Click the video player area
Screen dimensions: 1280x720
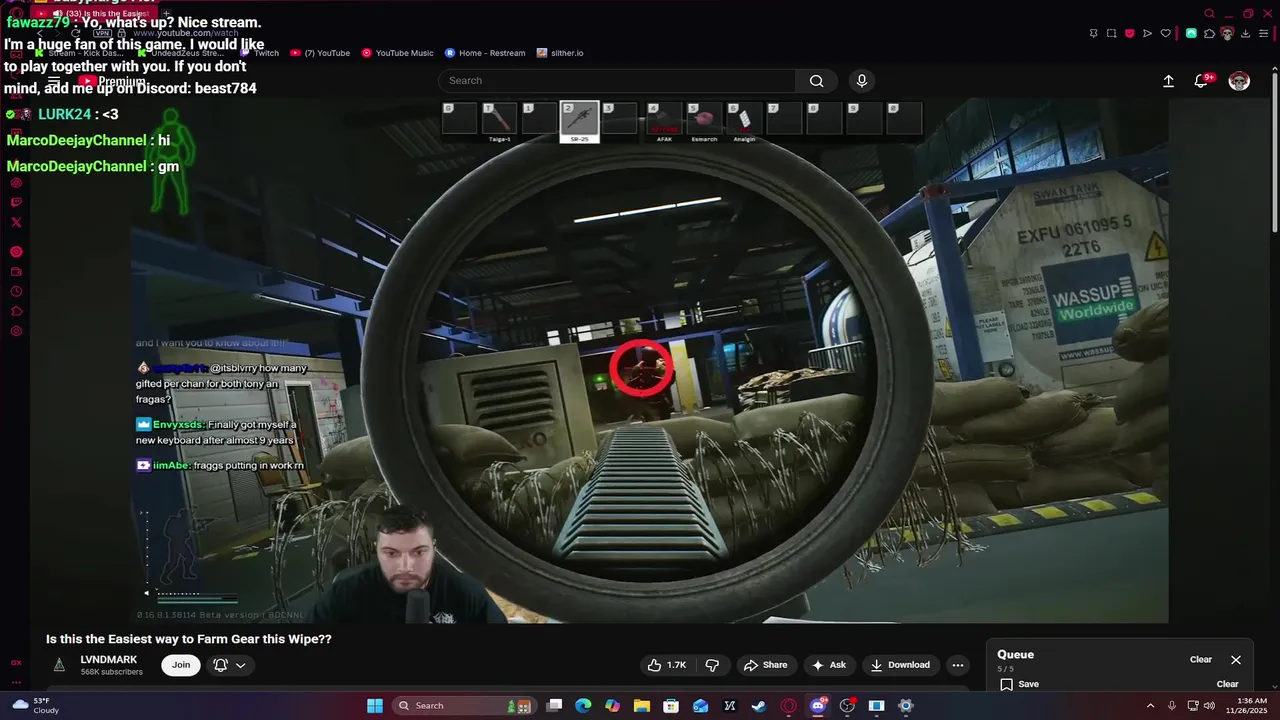[x=649, y=360]
